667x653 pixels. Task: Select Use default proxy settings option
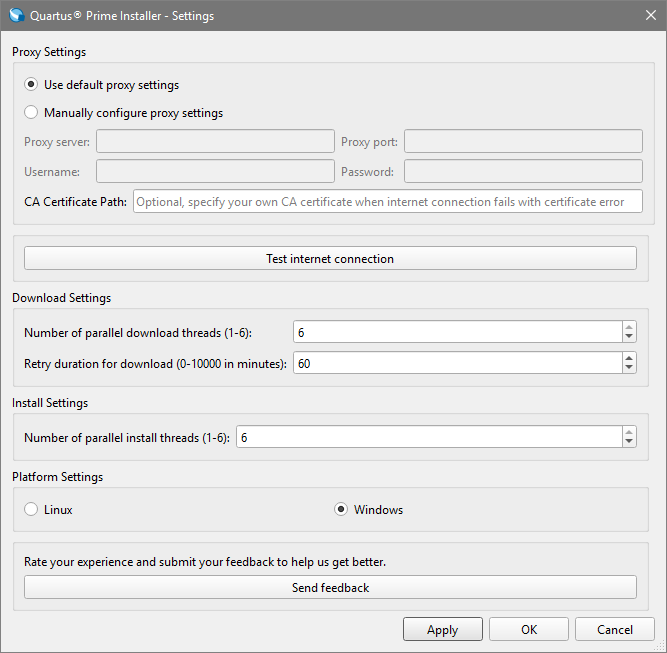32,85
